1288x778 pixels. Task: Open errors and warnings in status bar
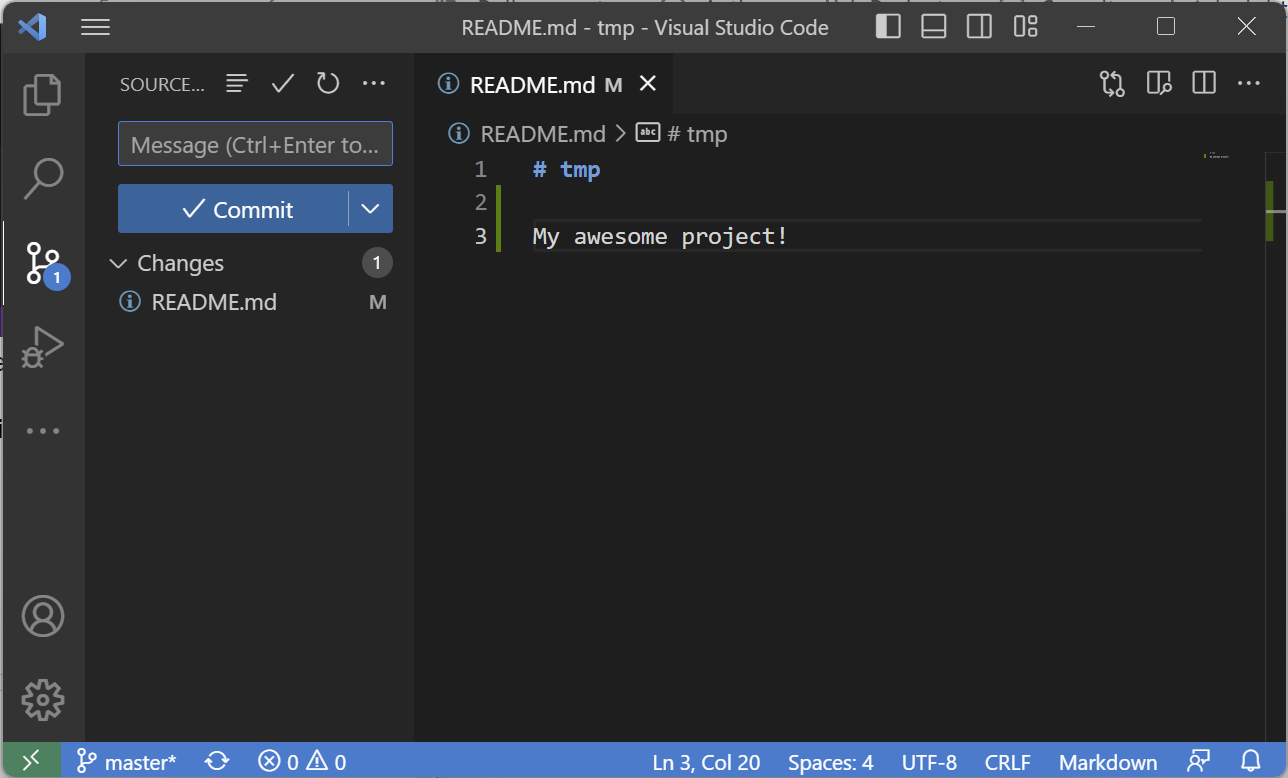[302, 762]
